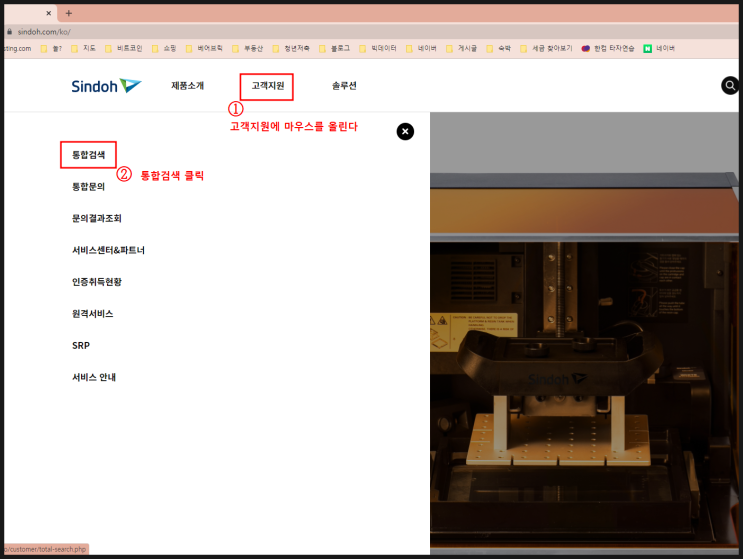Image resolution: width=743 pixels, height=559 pixels.
Task: Select SRP menu entry
Action: tap(81, 345)
